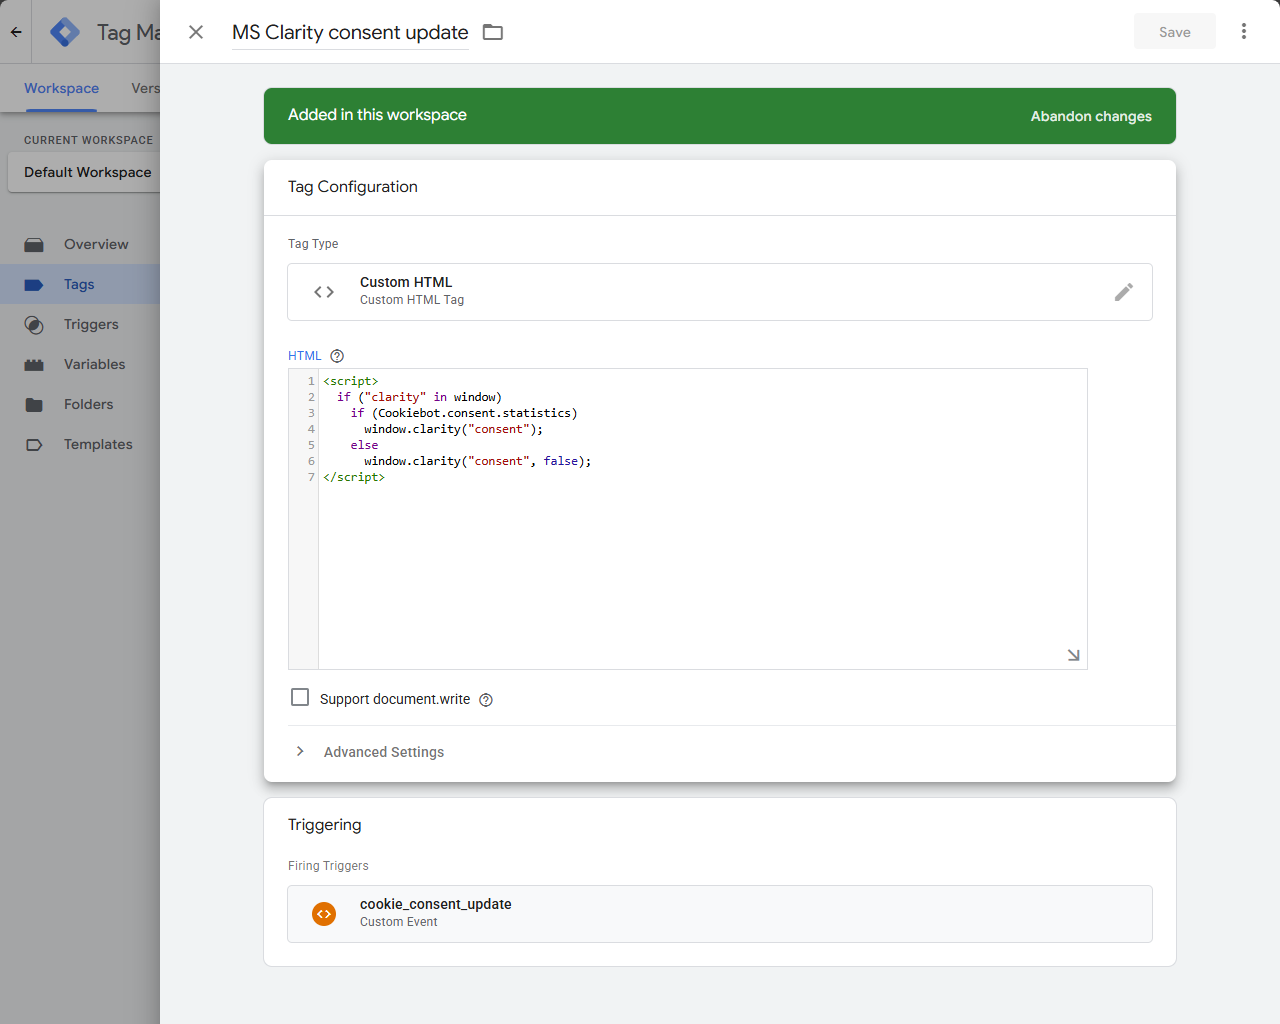1280x1024 pixels.
Task: Switch to the Workspace tab
Action: click(x=61, y=88)
